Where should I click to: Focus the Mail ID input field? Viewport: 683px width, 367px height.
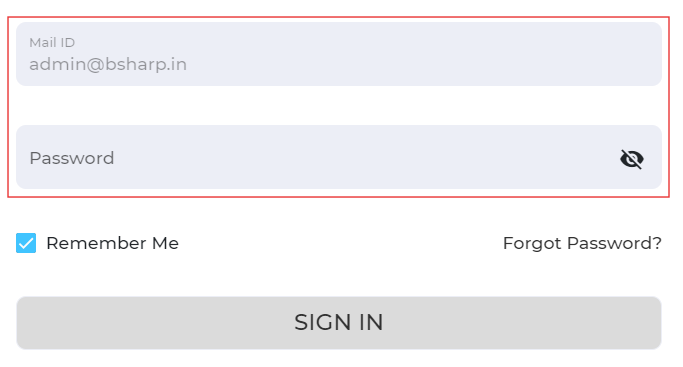click(339, 54)
